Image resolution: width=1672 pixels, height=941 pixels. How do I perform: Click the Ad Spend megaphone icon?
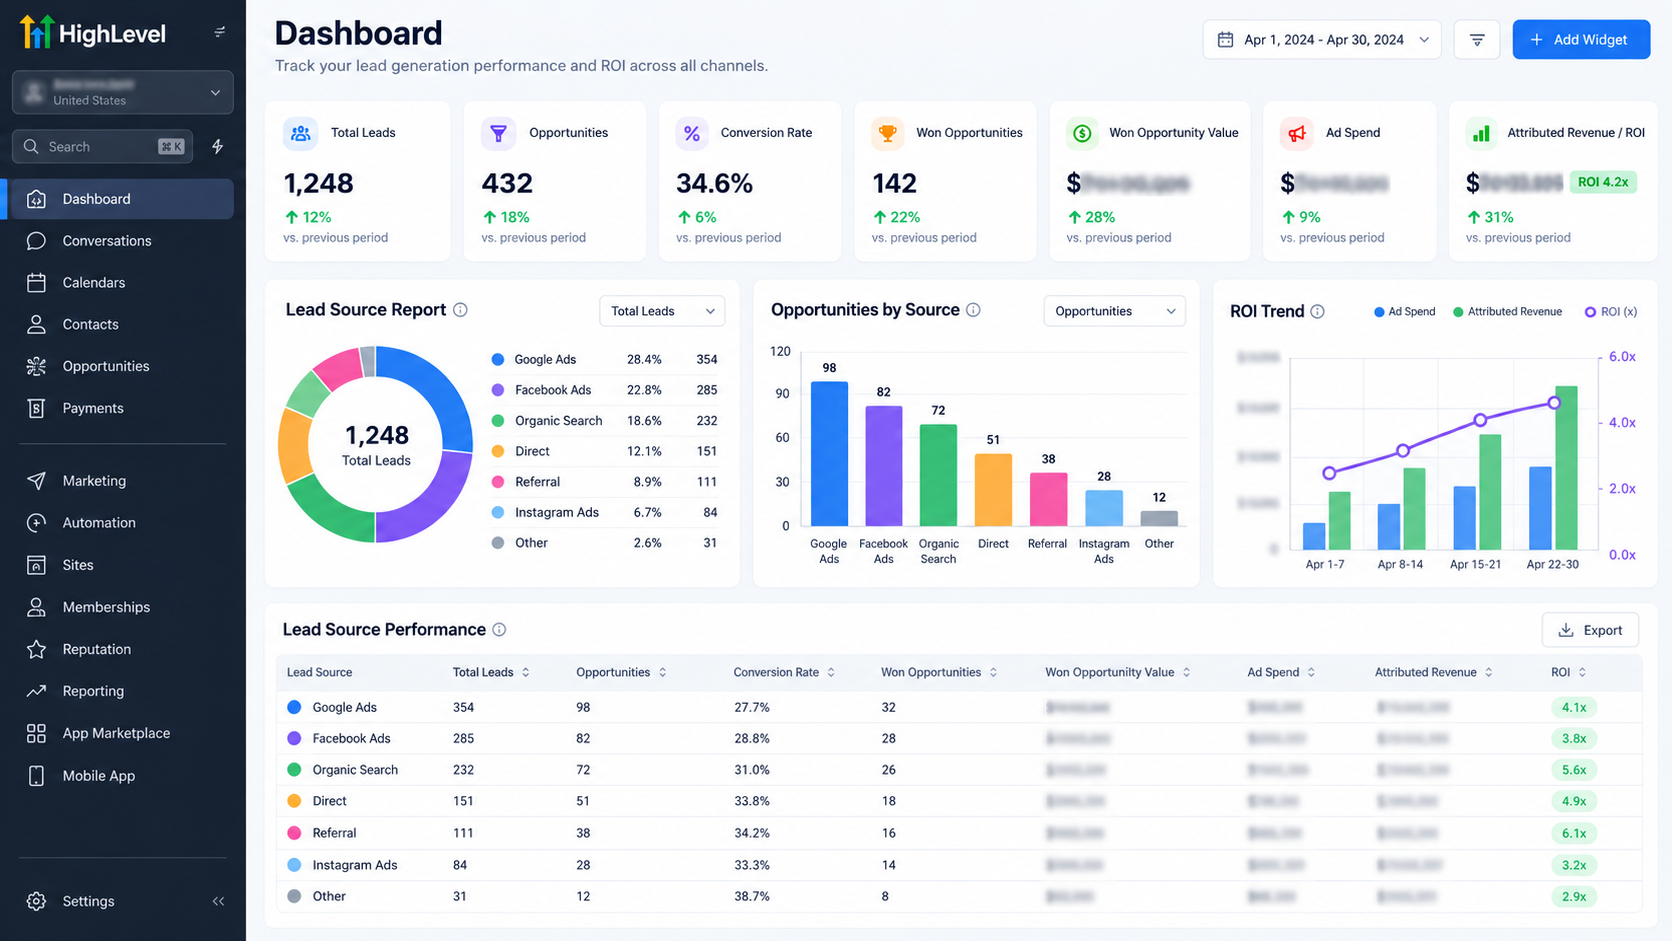pos(1297,133)
